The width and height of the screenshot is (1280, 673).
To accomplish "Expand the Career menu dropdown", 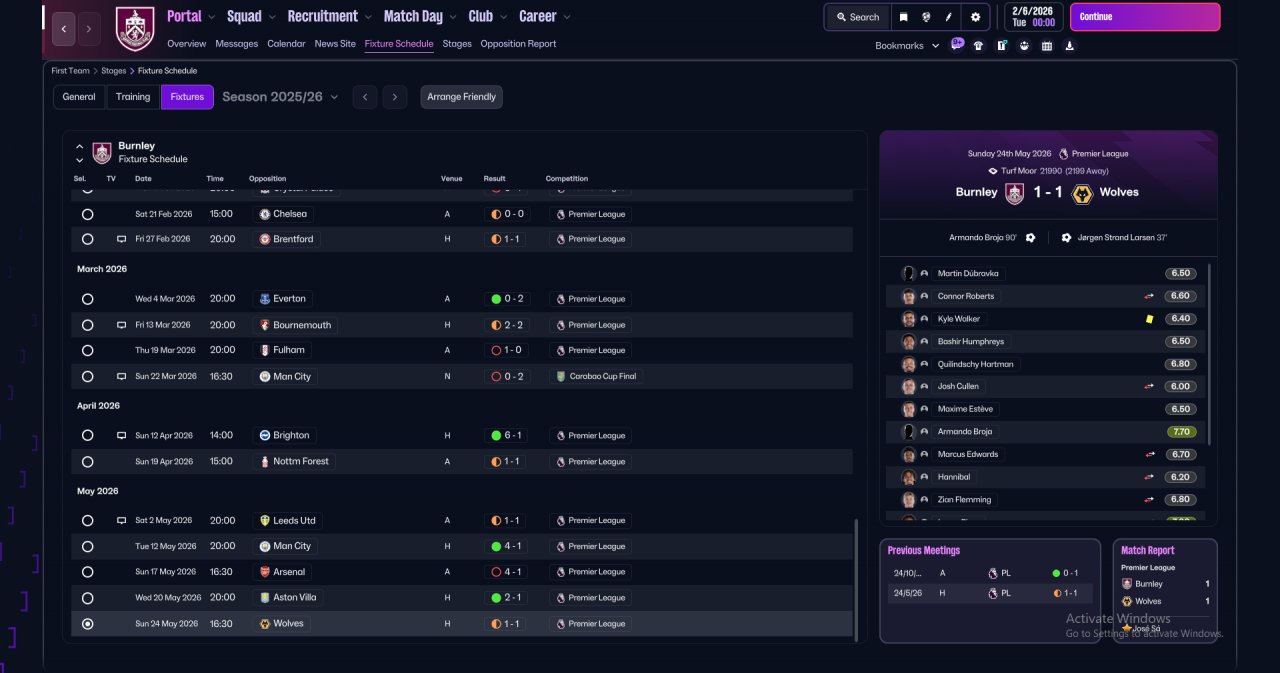I will 567,17.
